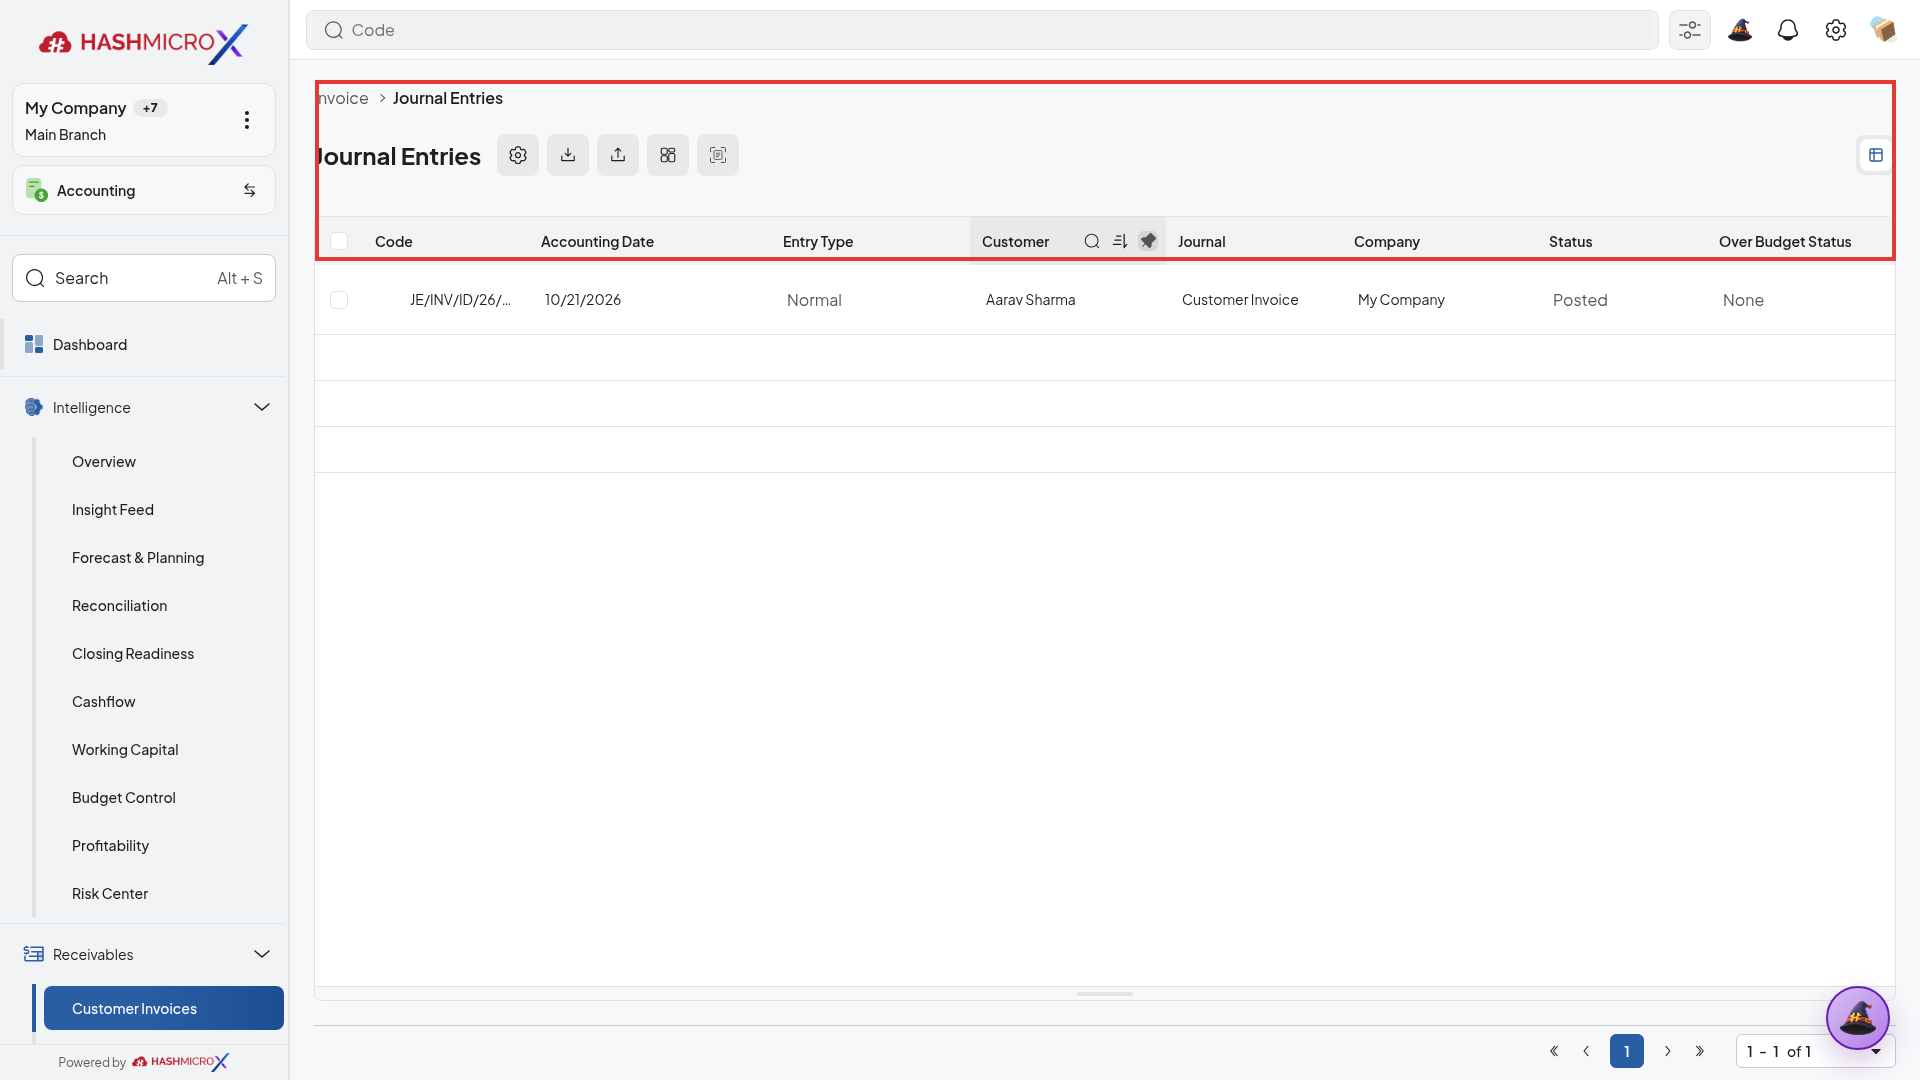Click the download icon in Journal Entries toolbar

[x=568, y=155]
